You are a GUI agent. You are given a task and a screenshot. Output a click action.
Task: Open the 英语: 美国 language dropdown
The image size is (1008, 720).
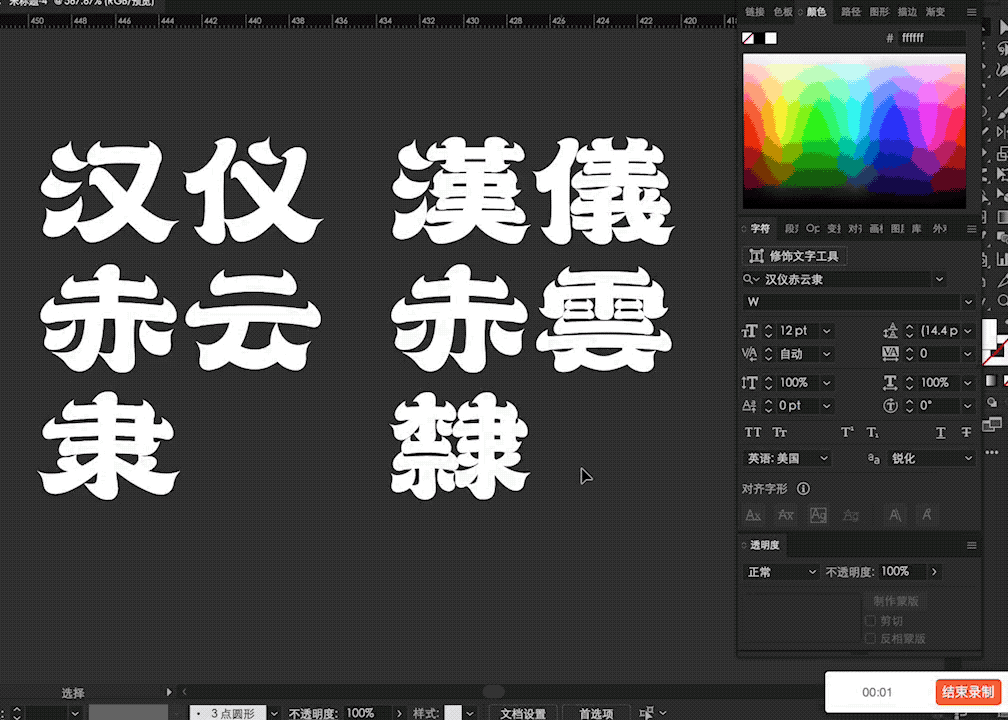click(x=787, y=458)
